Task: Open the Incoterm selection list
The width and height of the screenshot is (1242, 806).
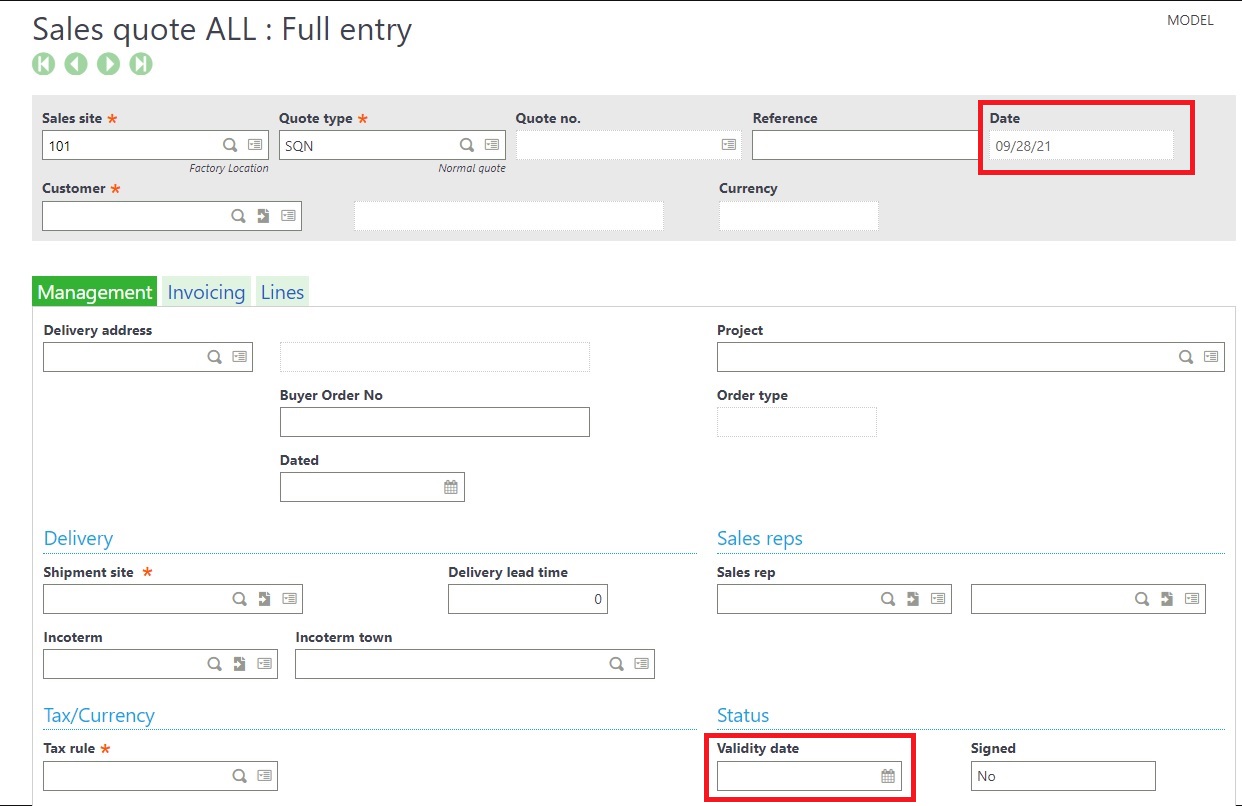Action: [x=265, y=663]
